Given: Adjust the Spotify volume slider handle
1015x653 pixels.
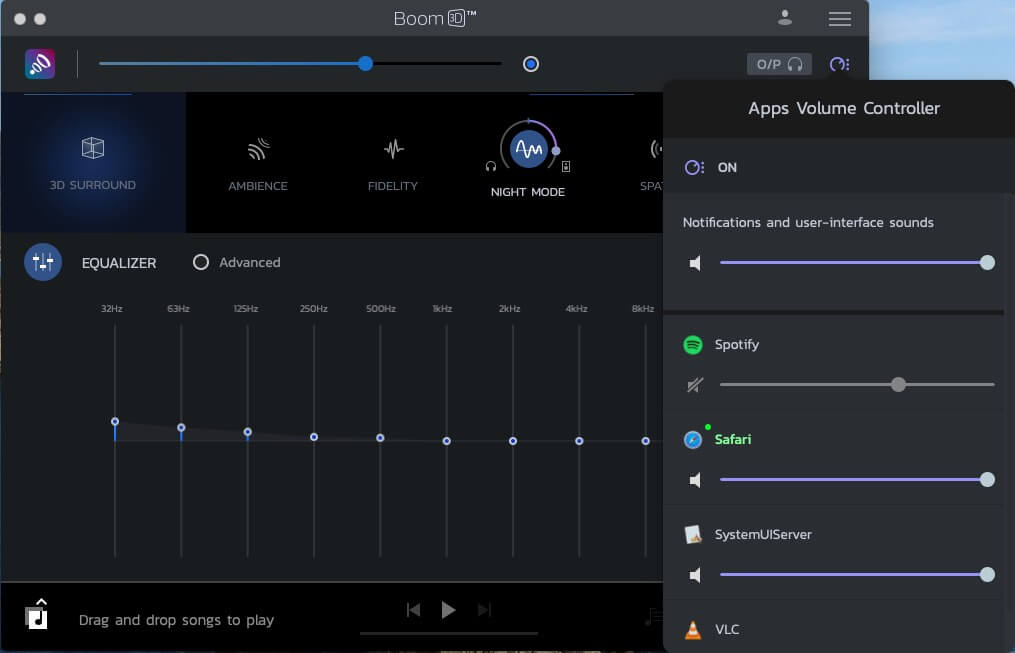Looking at the screenshot, I should click(898, 384).
